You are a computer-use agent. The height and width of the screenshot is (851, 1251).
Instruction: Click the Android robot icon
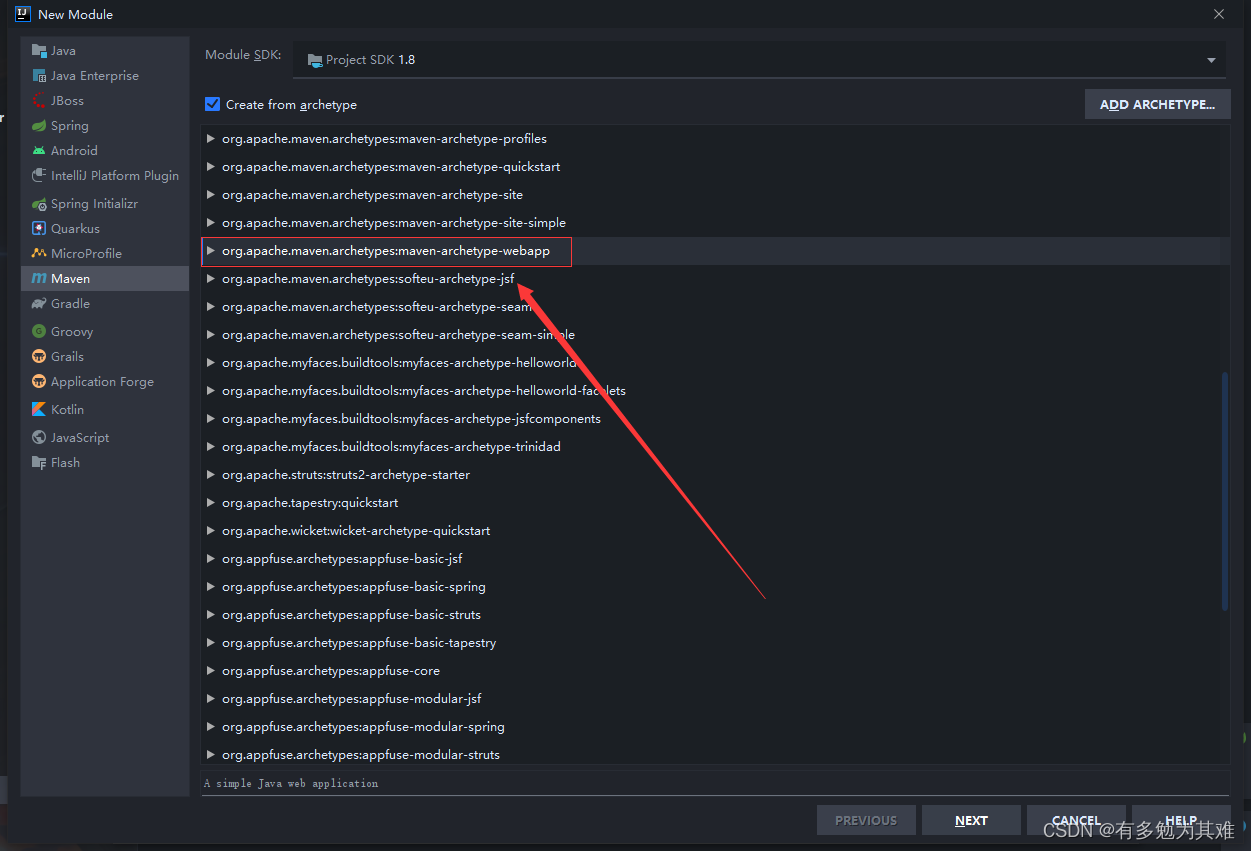coord(39,151)
